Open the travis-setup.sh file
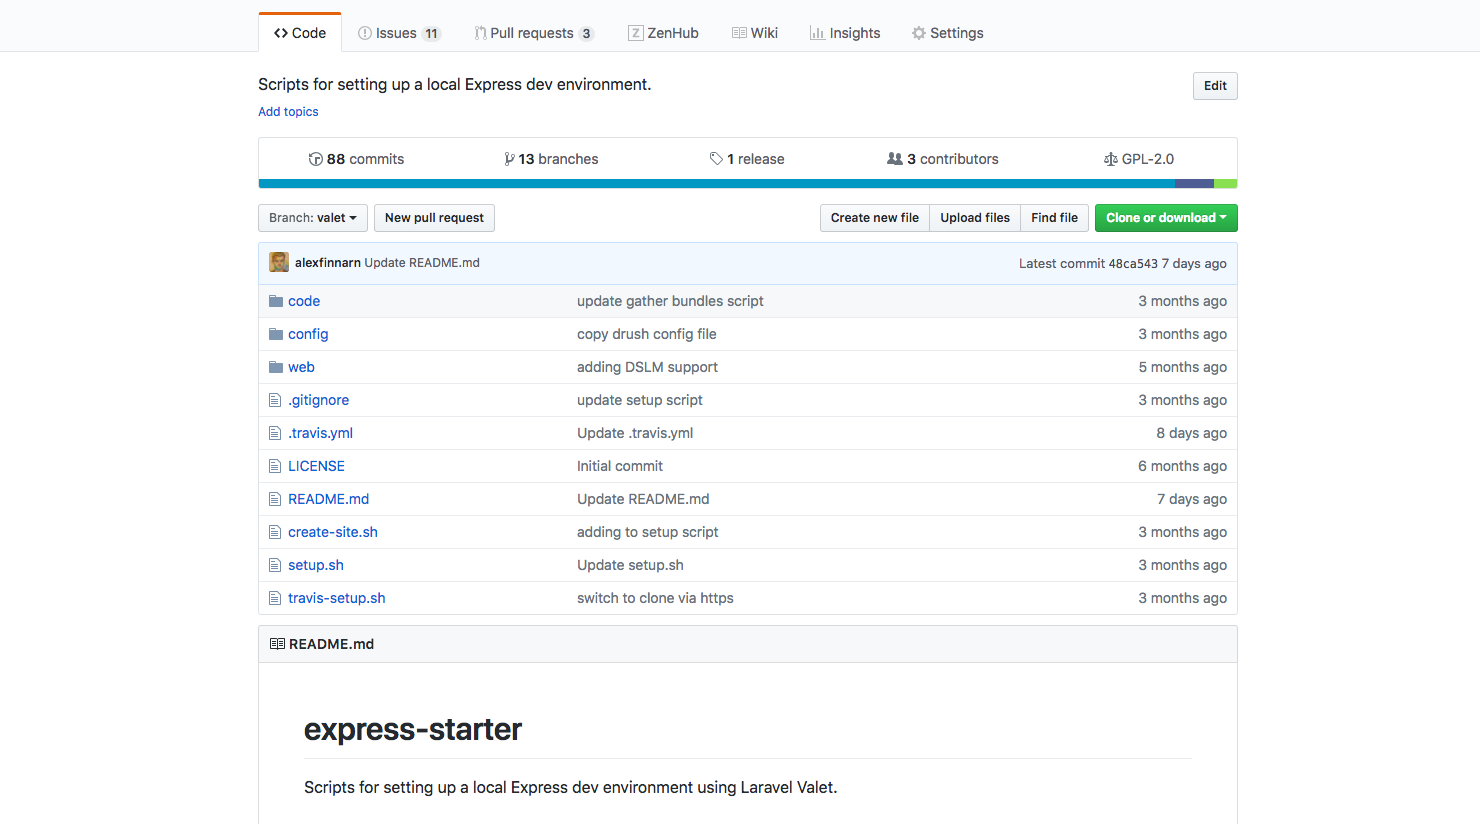This screenshot has height=824, width=1480. tap(337, 598)
